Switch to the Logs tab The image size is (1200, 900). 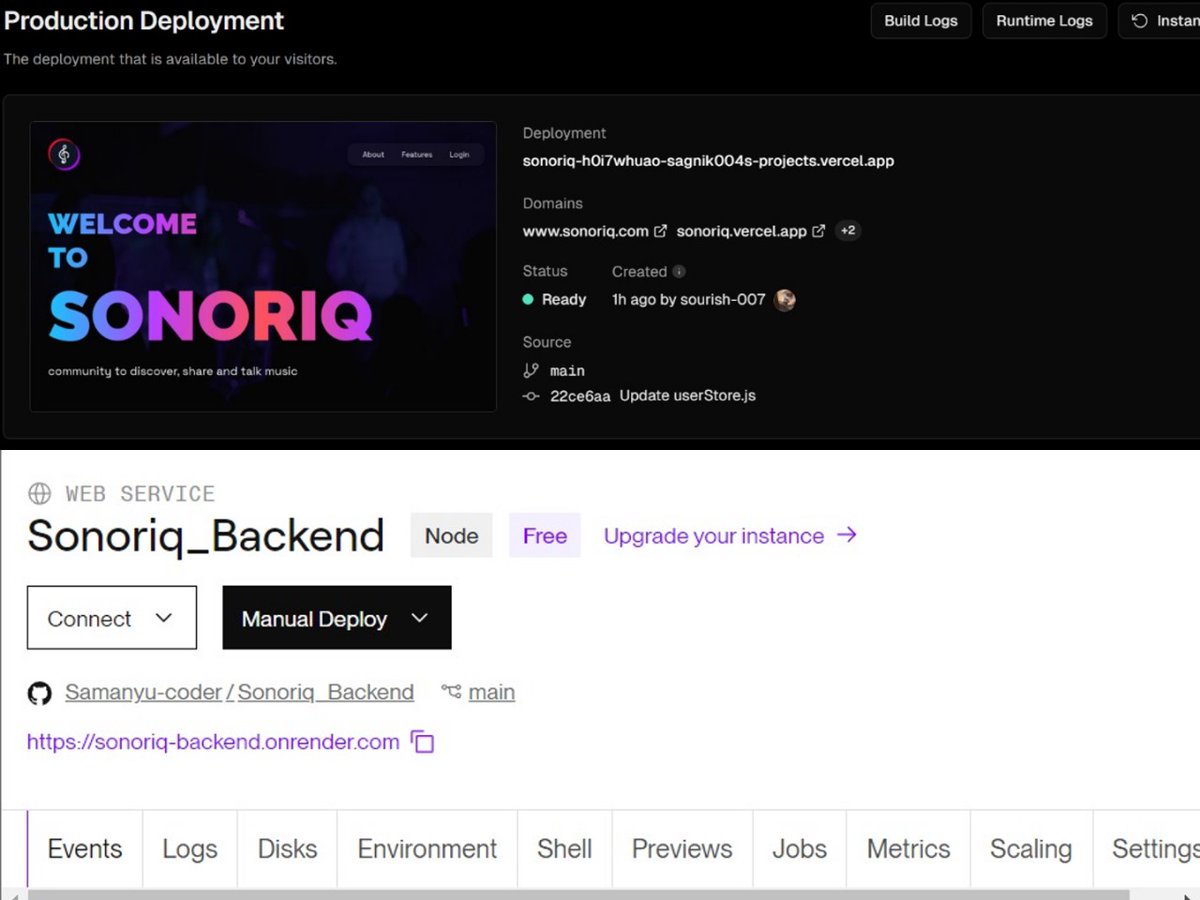click(190, 849)
